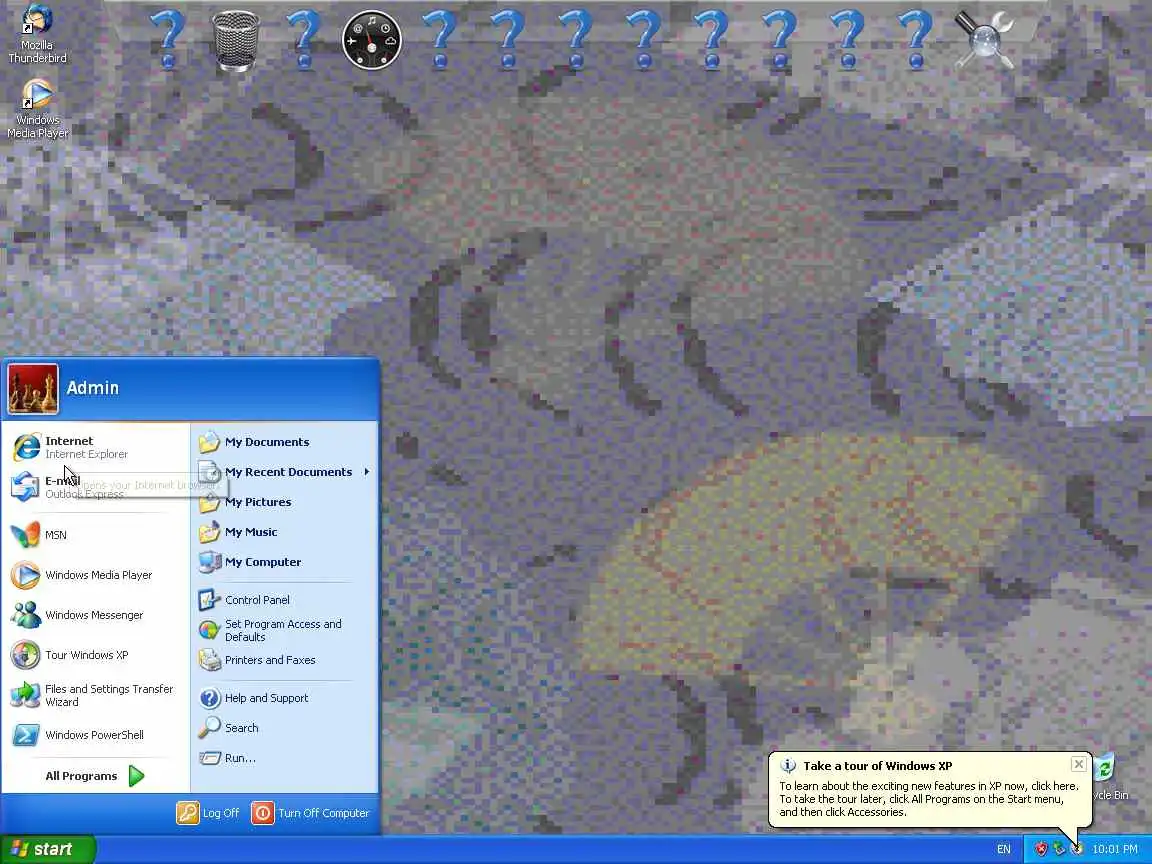
Task: Open the Dashboard gauge icon in dock
Action: pyautogui.click(x=372, y=40)
